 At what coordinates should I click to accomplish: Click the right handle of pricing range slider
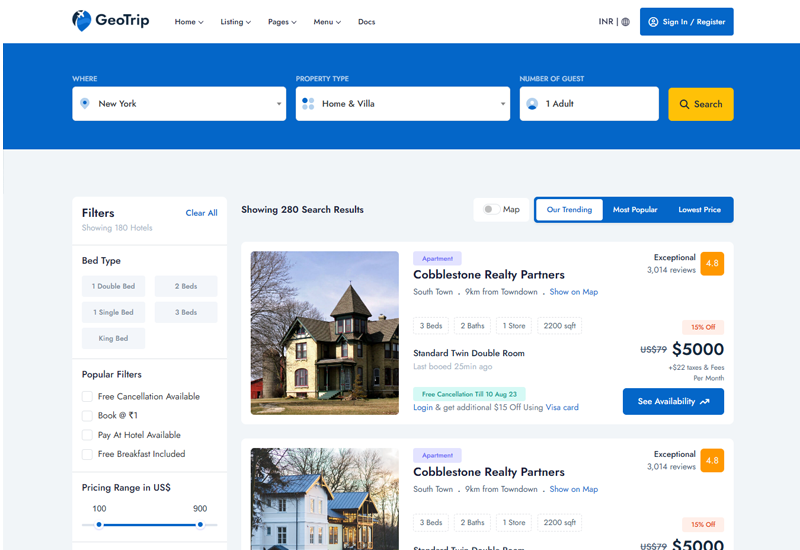point(200,524)
